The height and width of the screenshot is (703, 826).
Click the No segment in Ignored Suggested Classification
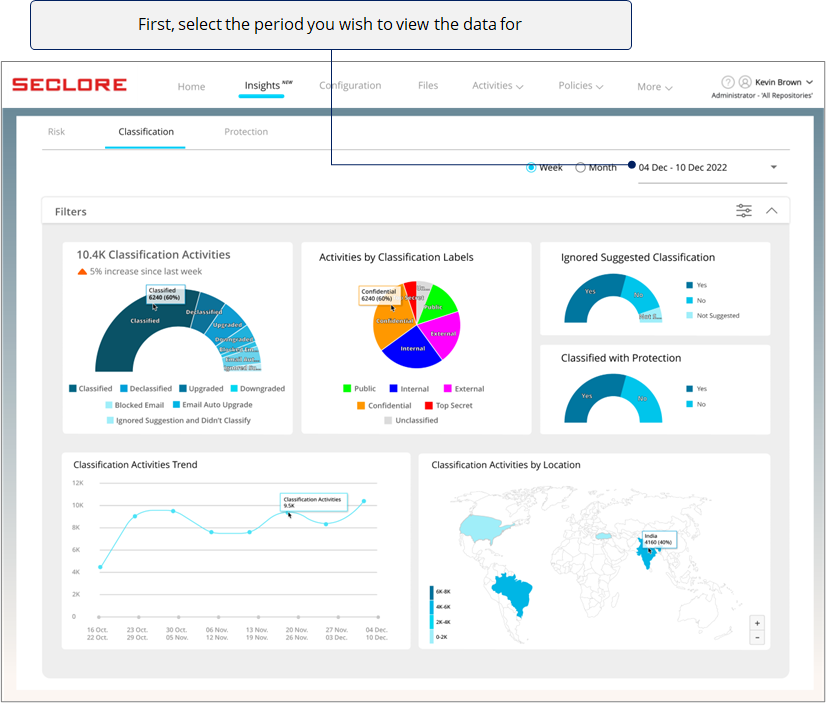639,294
